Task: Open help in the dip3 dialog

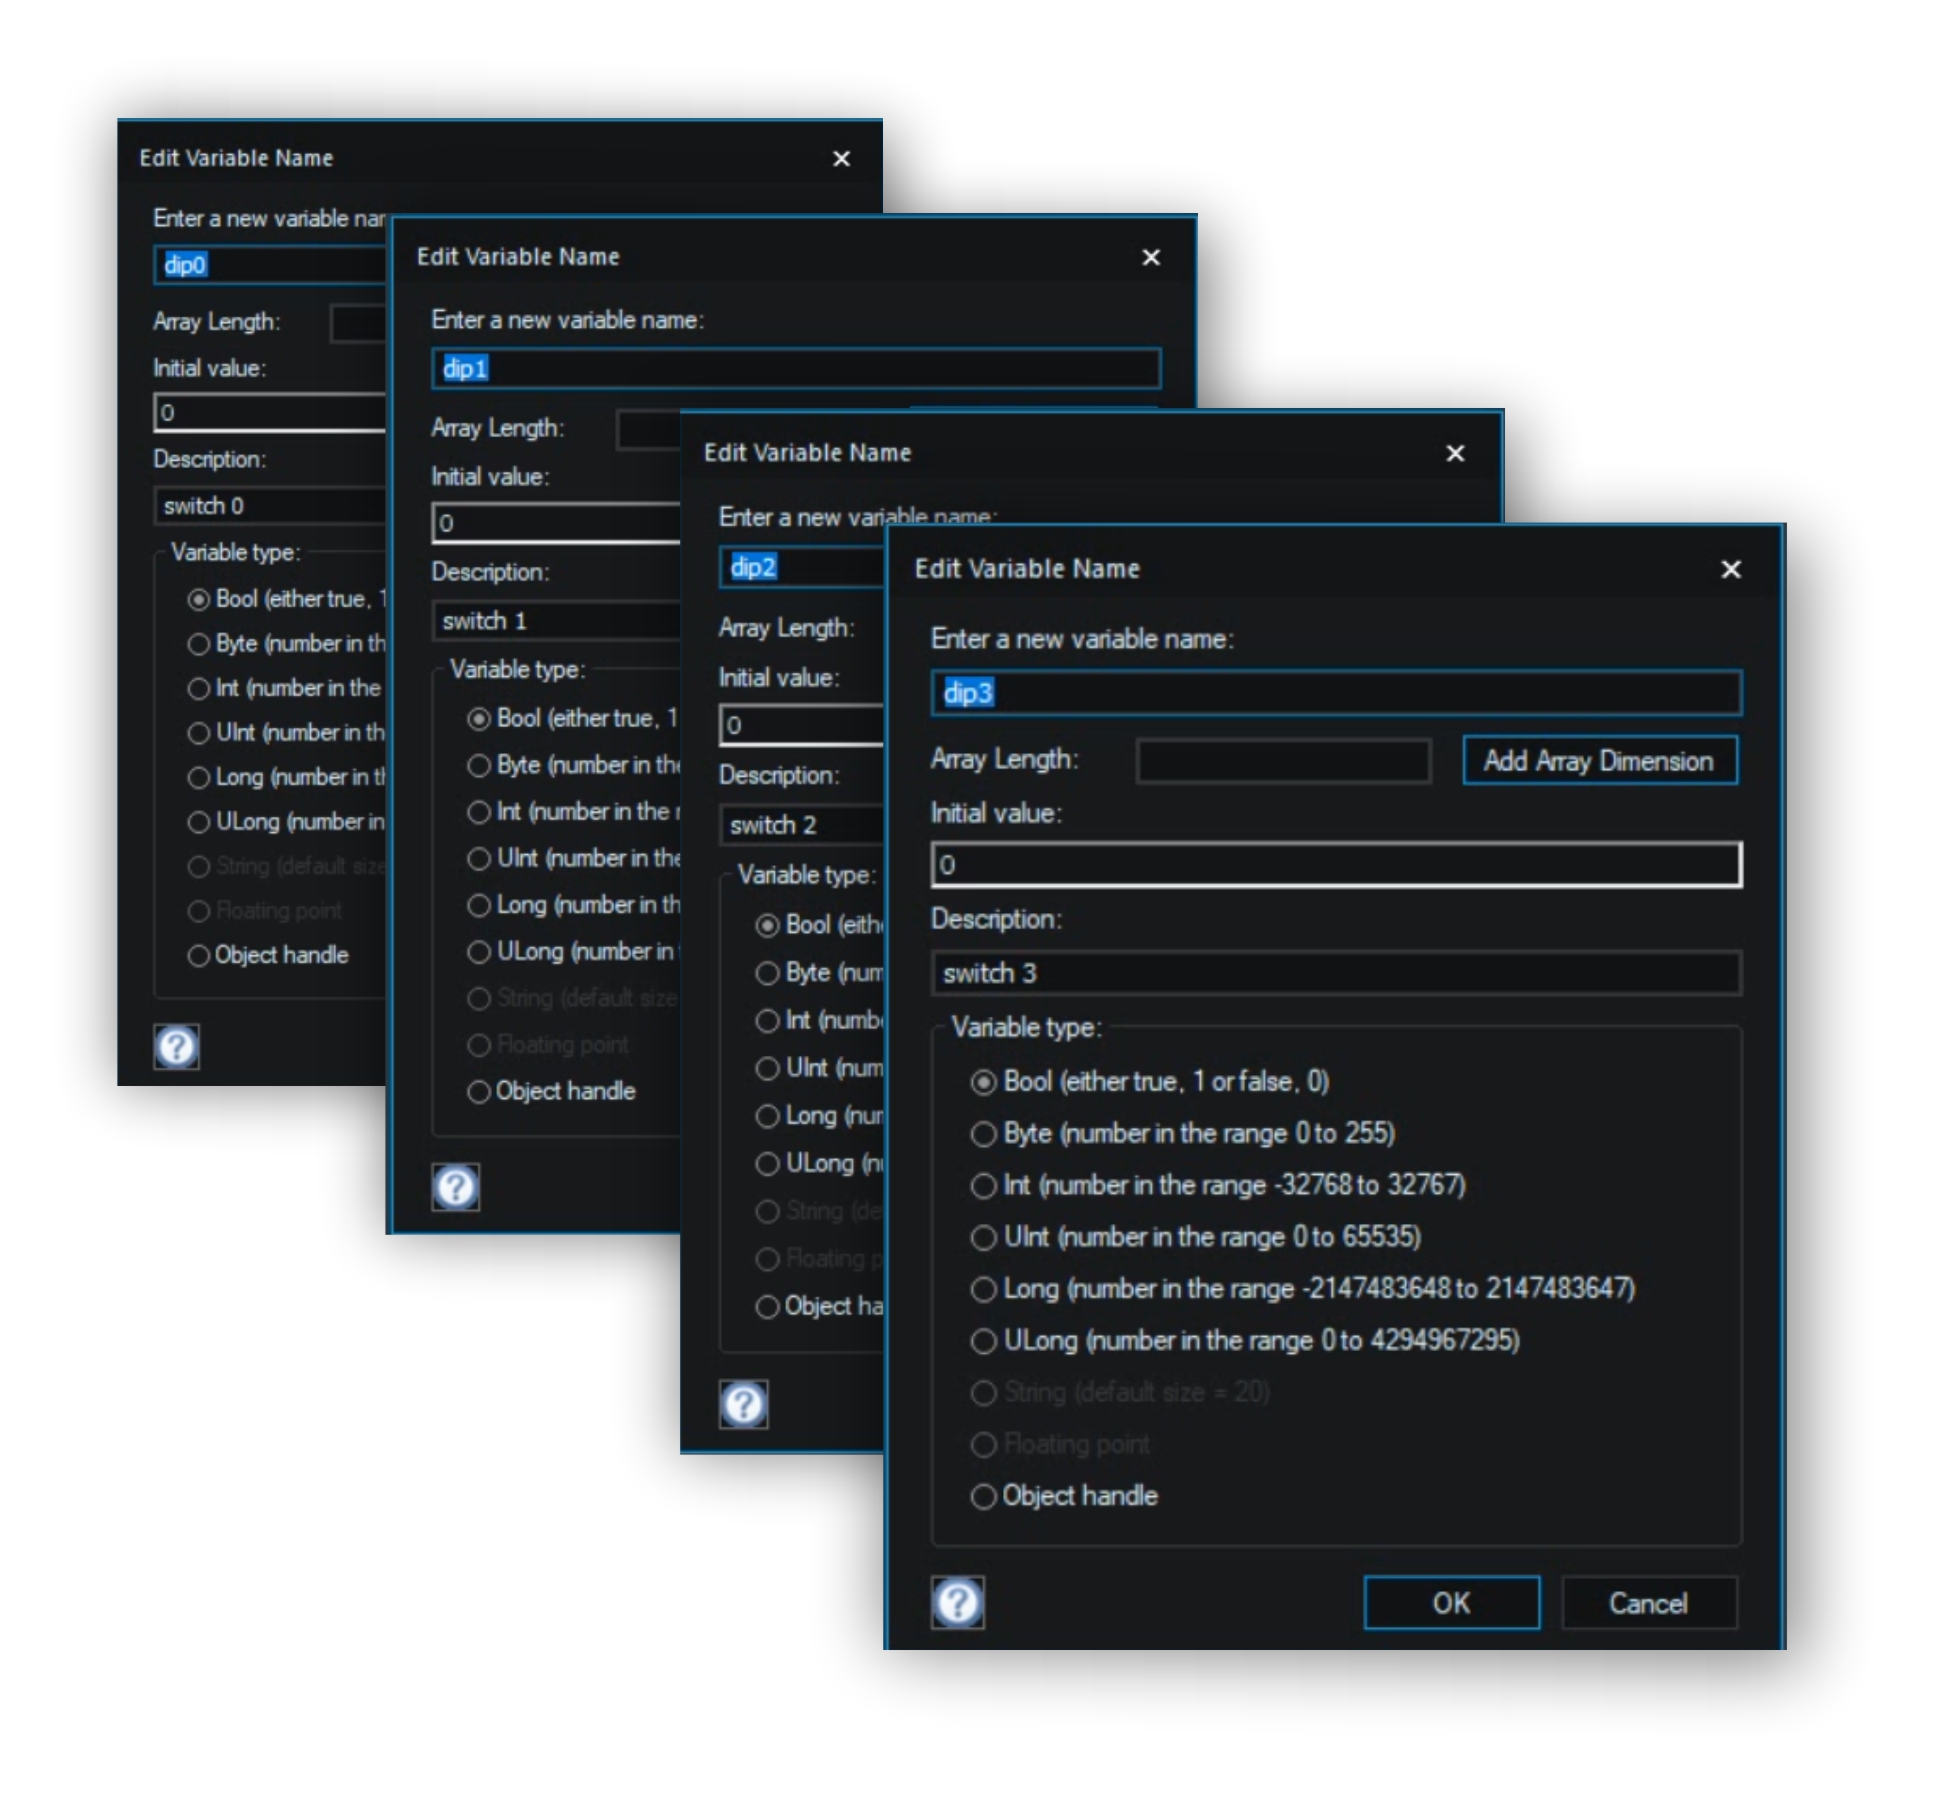Action: pos(958,1602)
